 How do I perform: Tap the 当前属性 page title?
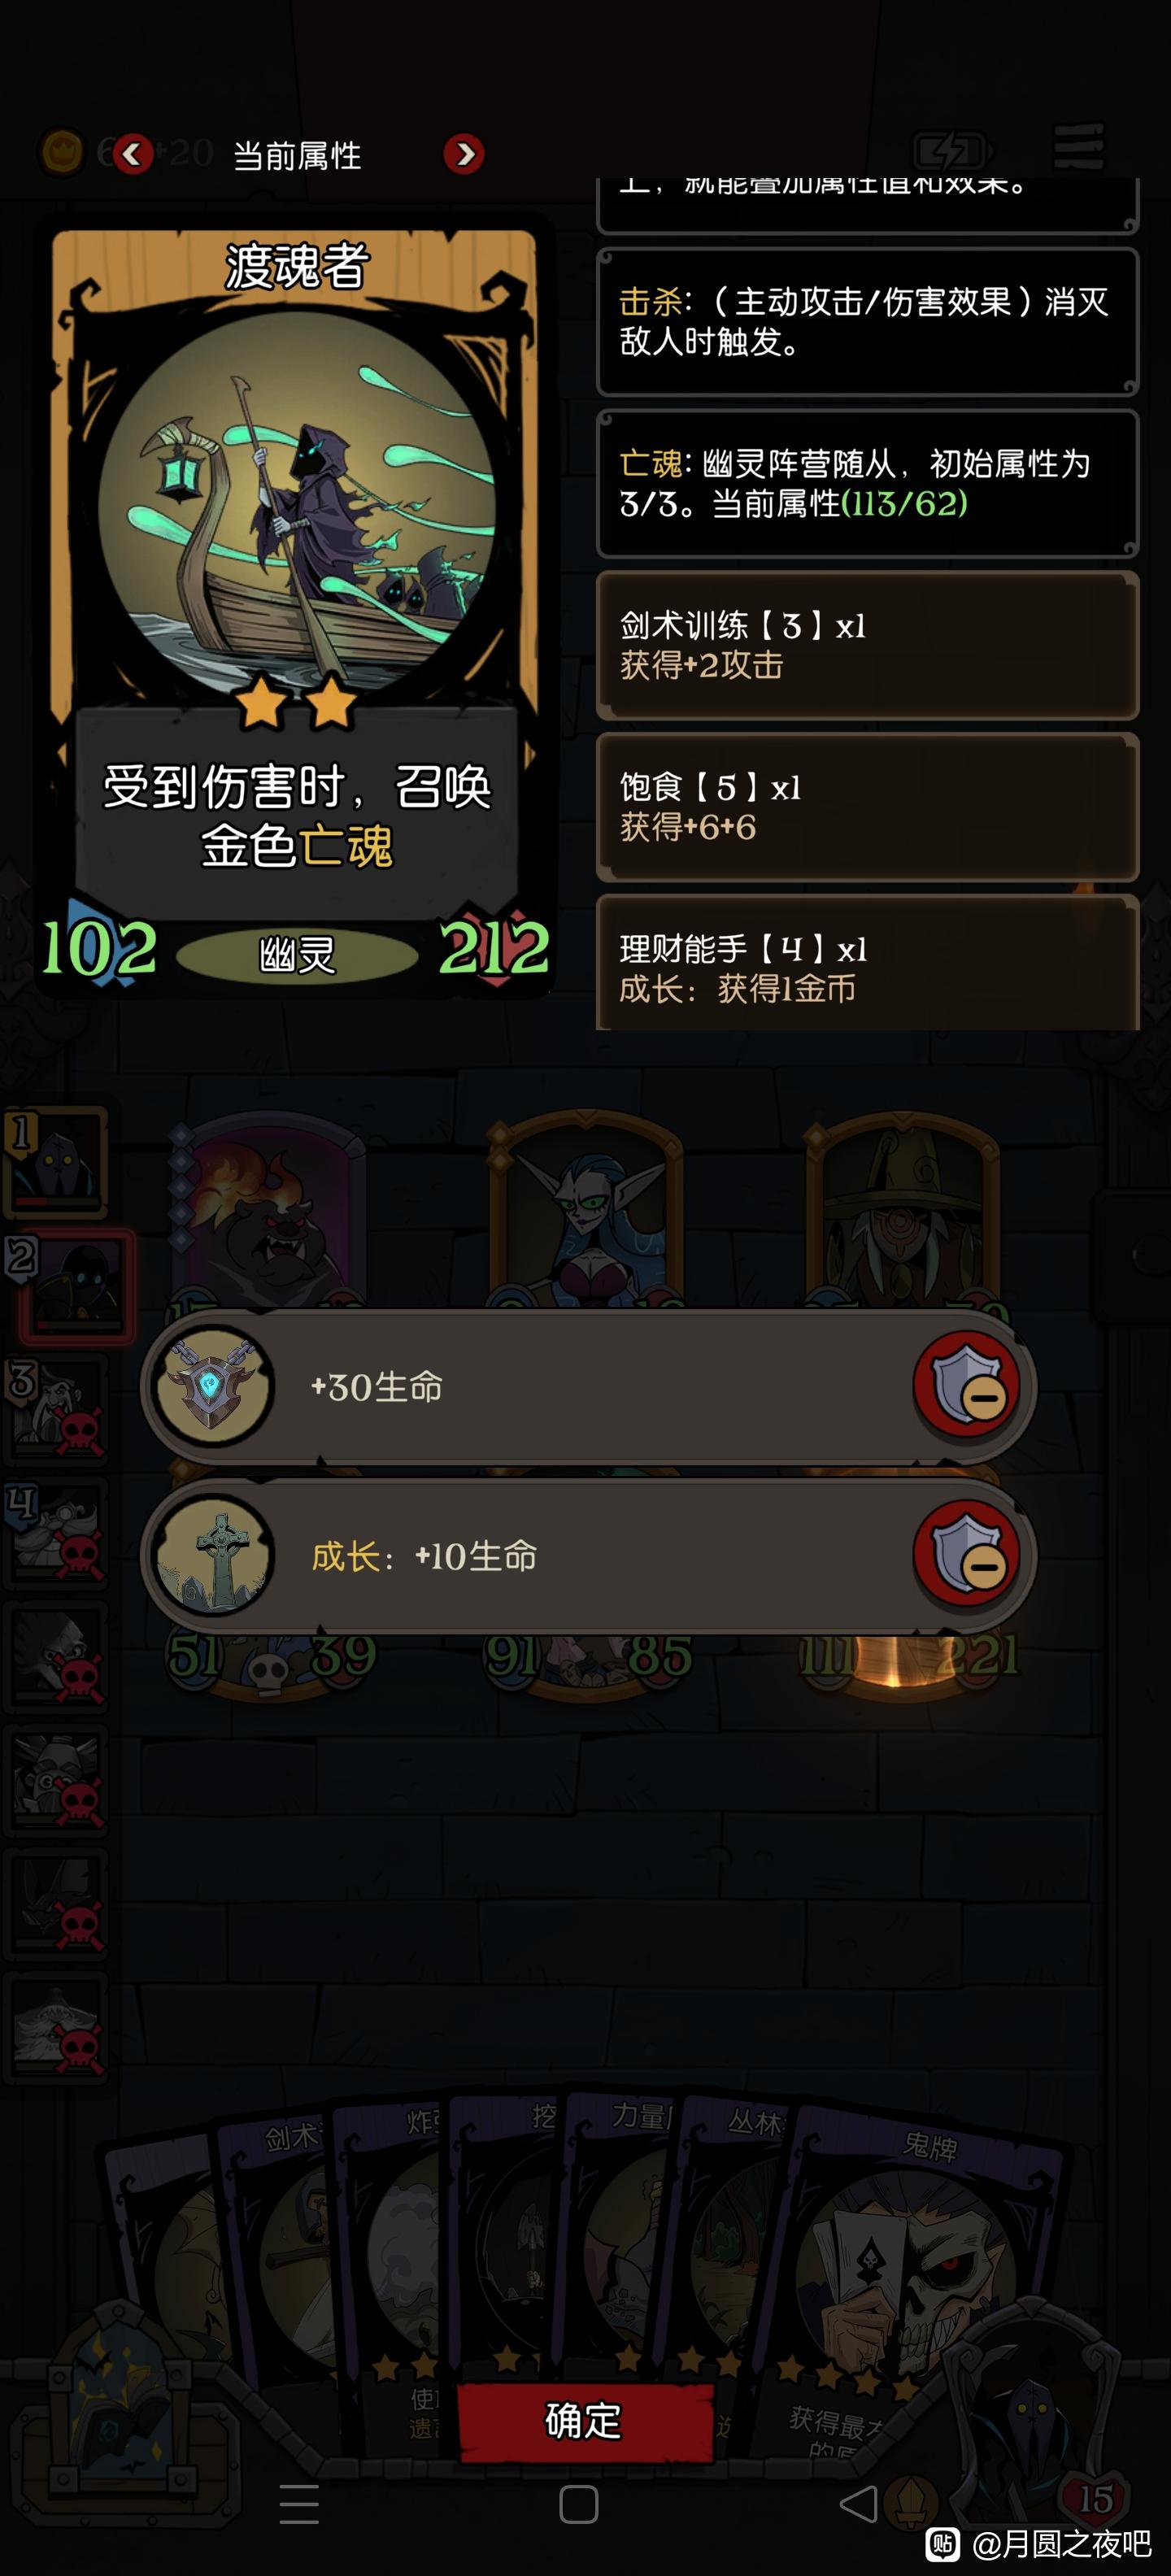297,155
